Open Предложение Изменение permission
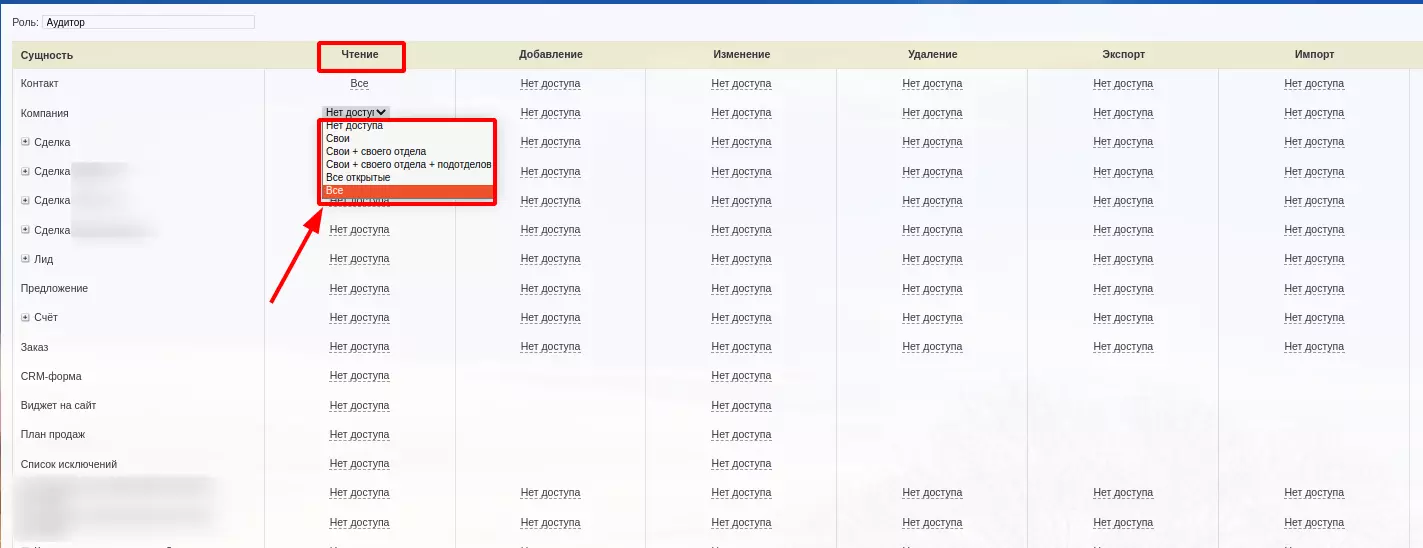 coord(741,288)
